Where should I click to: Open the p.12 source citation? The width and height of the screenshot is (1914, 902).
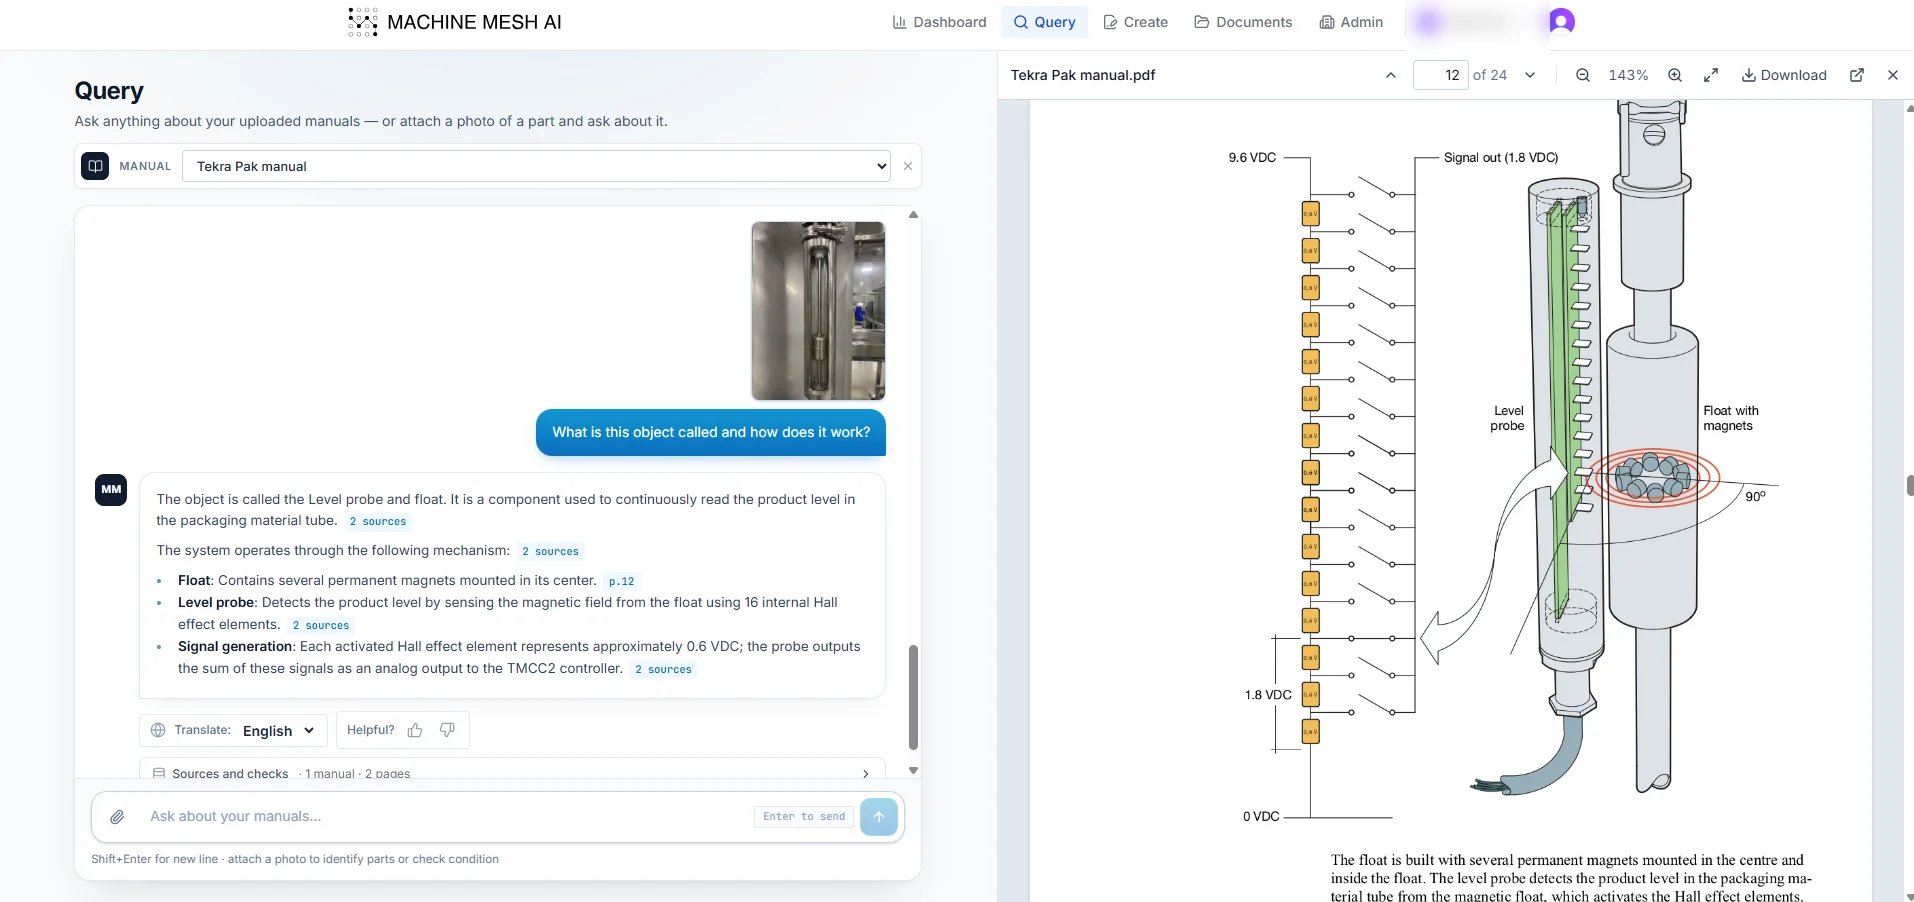pyautogui.click(x=621, y=581)
